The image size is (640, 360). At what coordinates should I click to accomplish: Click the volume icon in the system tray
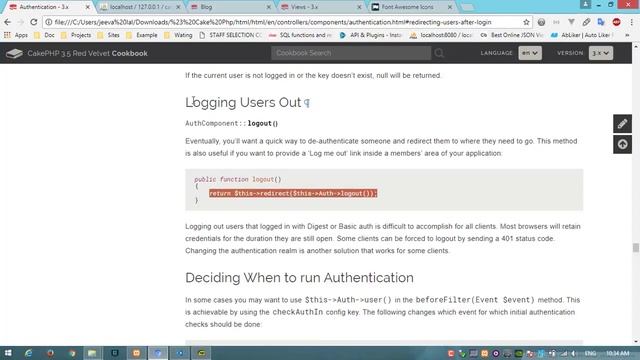(x=574, y=353)
